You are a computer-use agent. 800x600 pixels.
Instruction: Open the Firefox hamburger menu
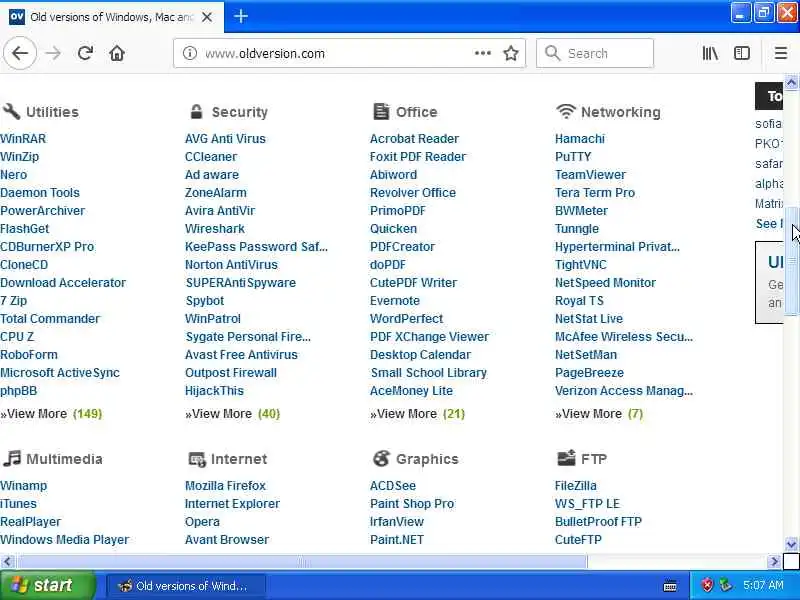[781, 53]
